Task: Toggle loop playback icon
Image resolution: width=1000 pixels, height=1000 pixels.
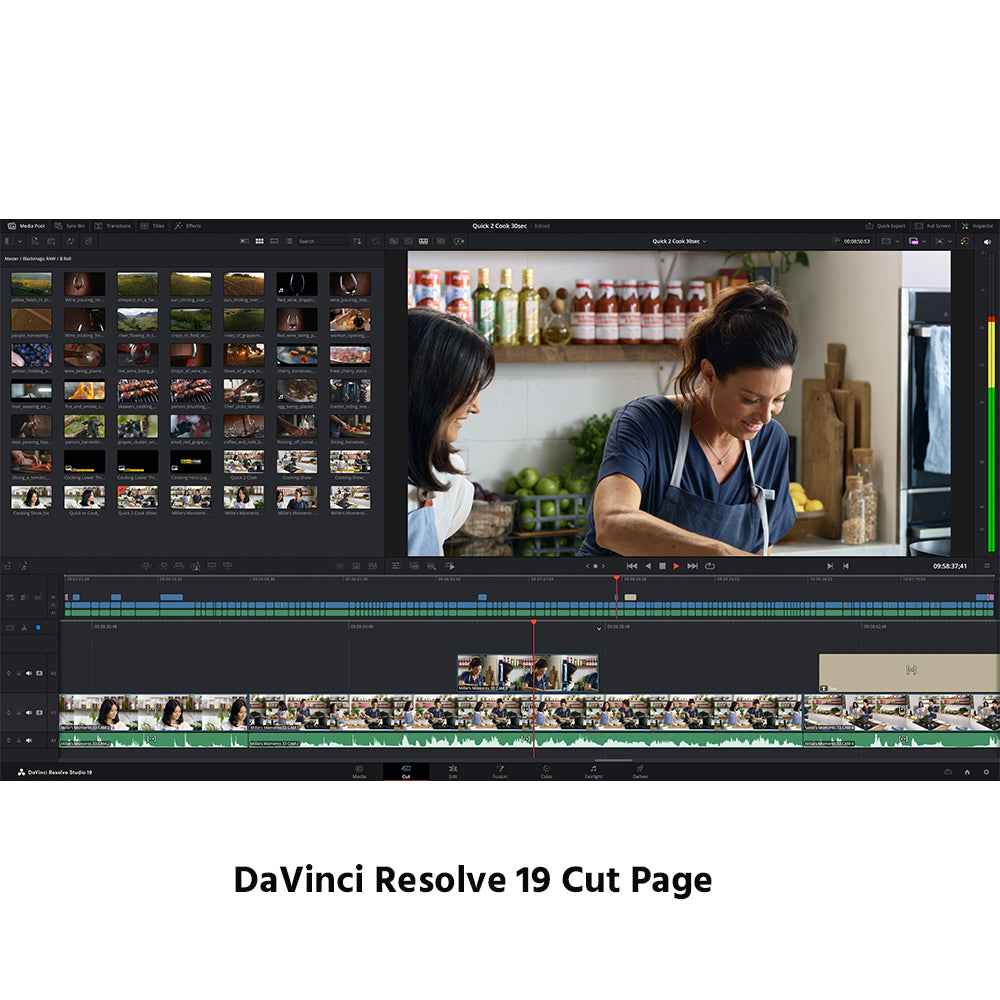Action: [710, 566]
